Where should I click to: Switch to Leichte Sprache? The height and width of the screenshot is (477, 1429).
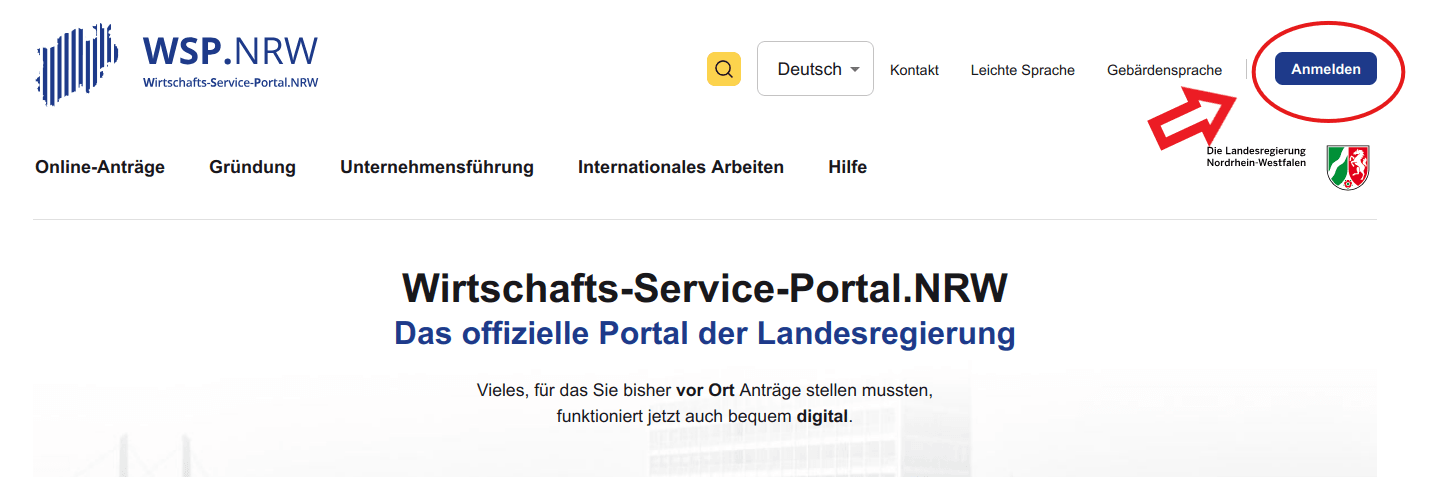tap(1022, 70)
